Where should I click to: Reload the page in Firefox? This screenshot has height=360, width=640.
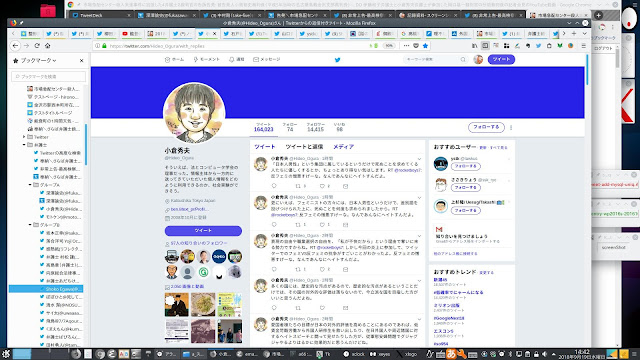click(x=37, y=46)
